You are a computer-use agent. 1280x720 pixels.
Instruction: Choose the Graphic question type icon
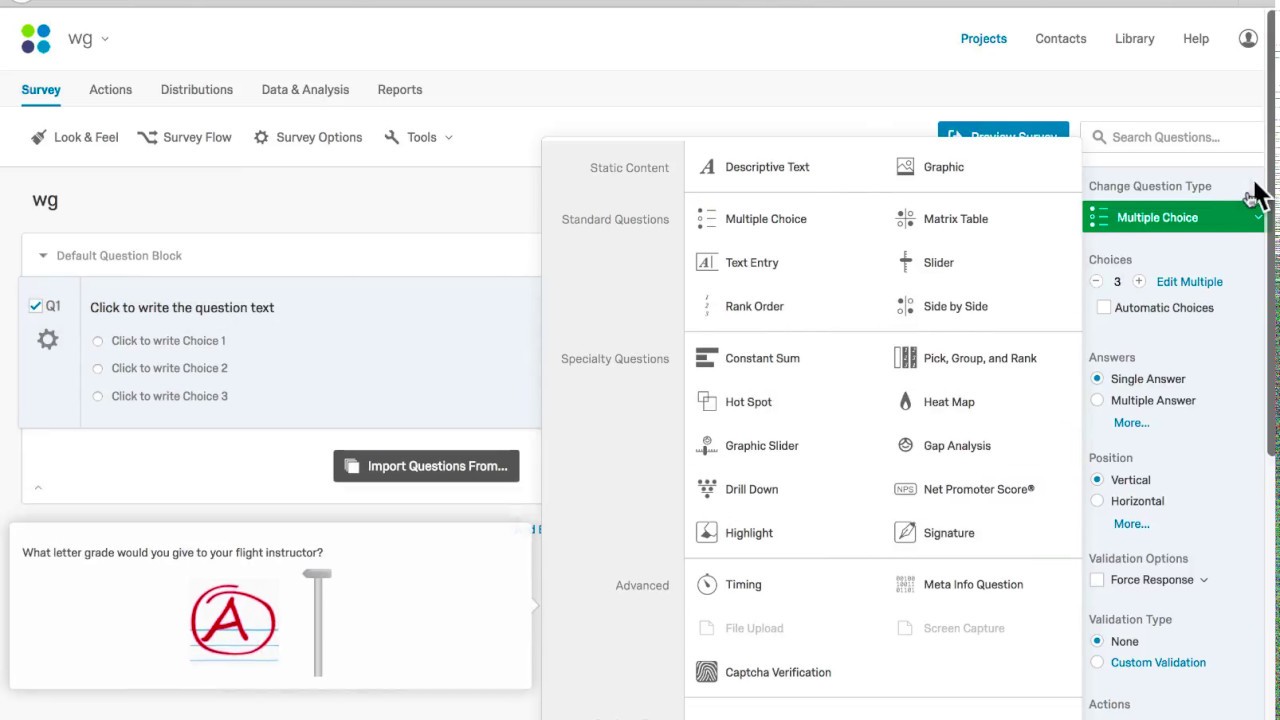point(905,167)
